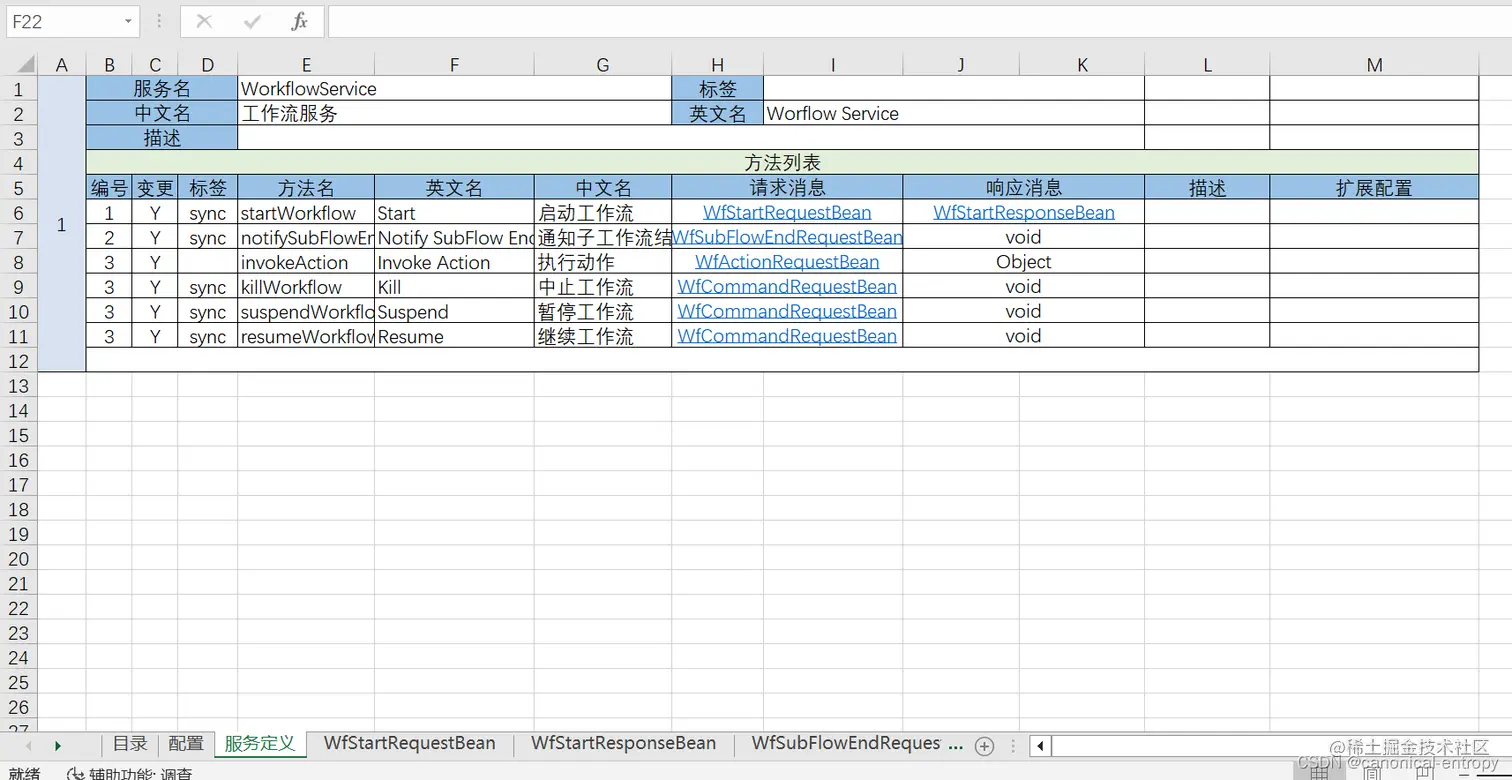Open WfCommandRequestBean link in killWorkflow row

787,287
